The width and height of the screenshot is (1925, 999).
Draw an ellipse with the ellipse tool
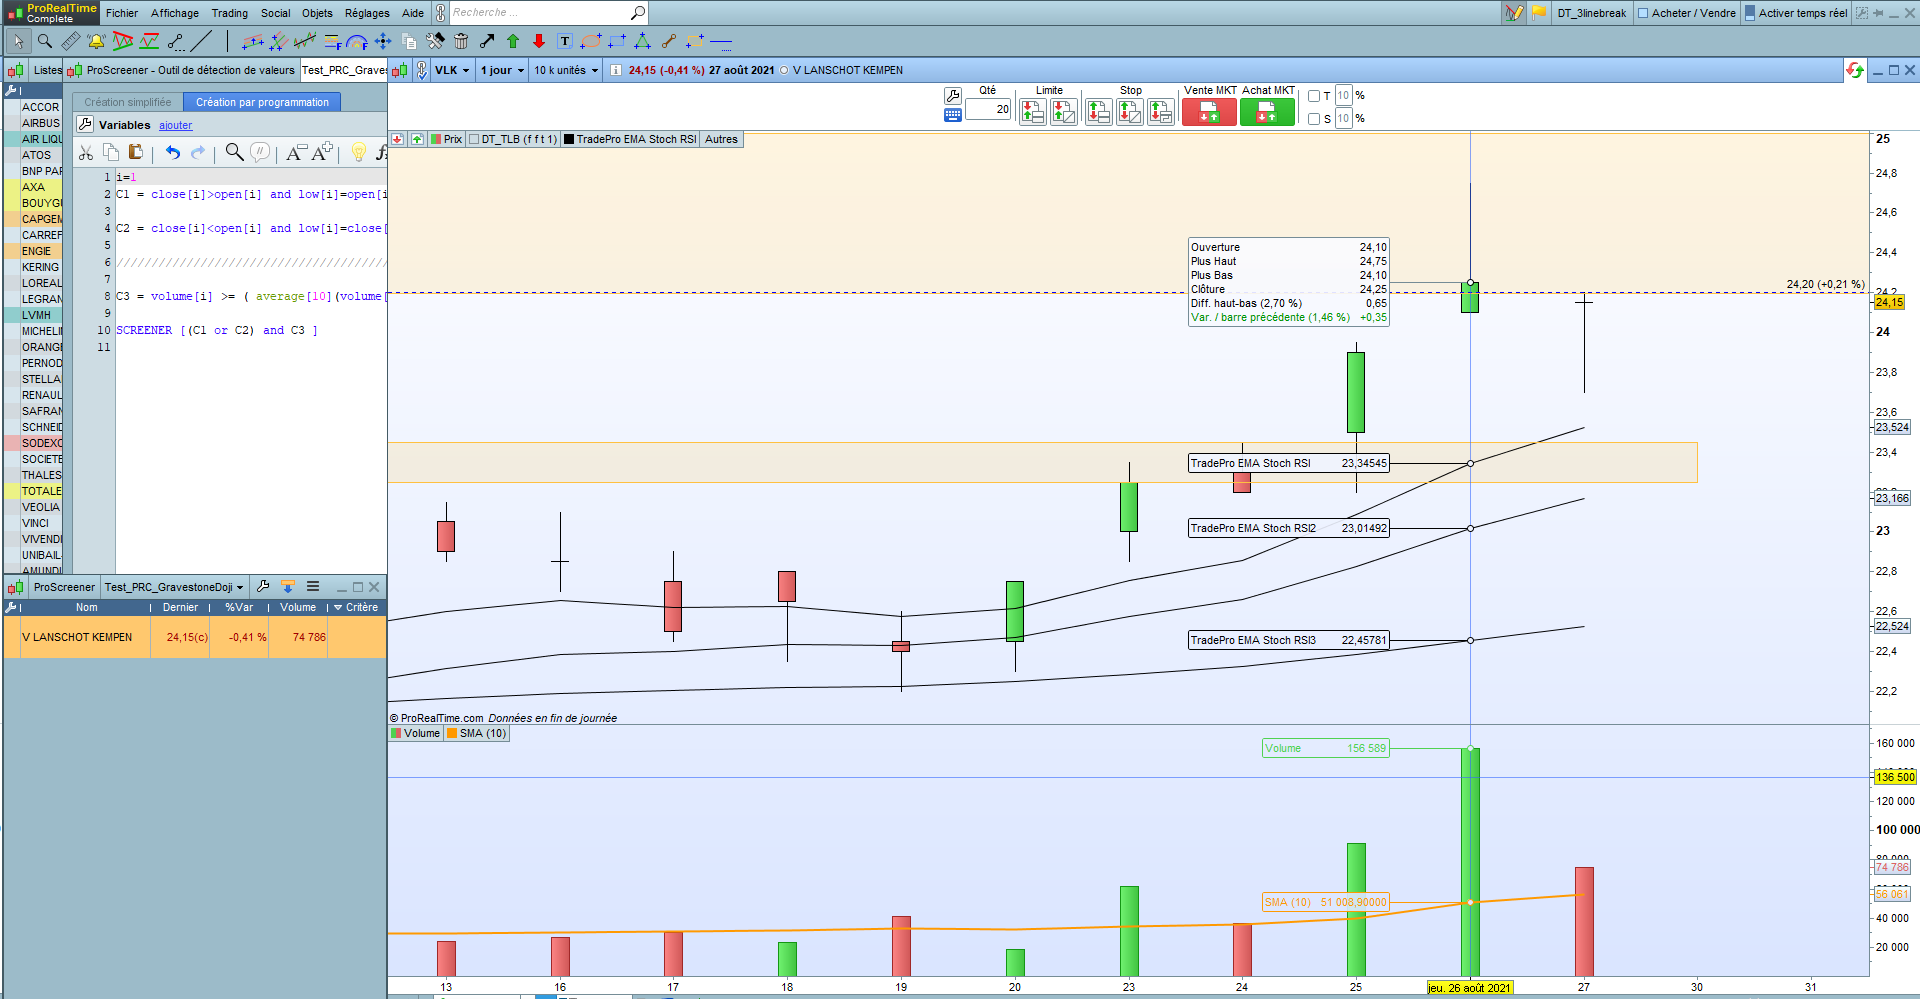(x=591, y=41)
